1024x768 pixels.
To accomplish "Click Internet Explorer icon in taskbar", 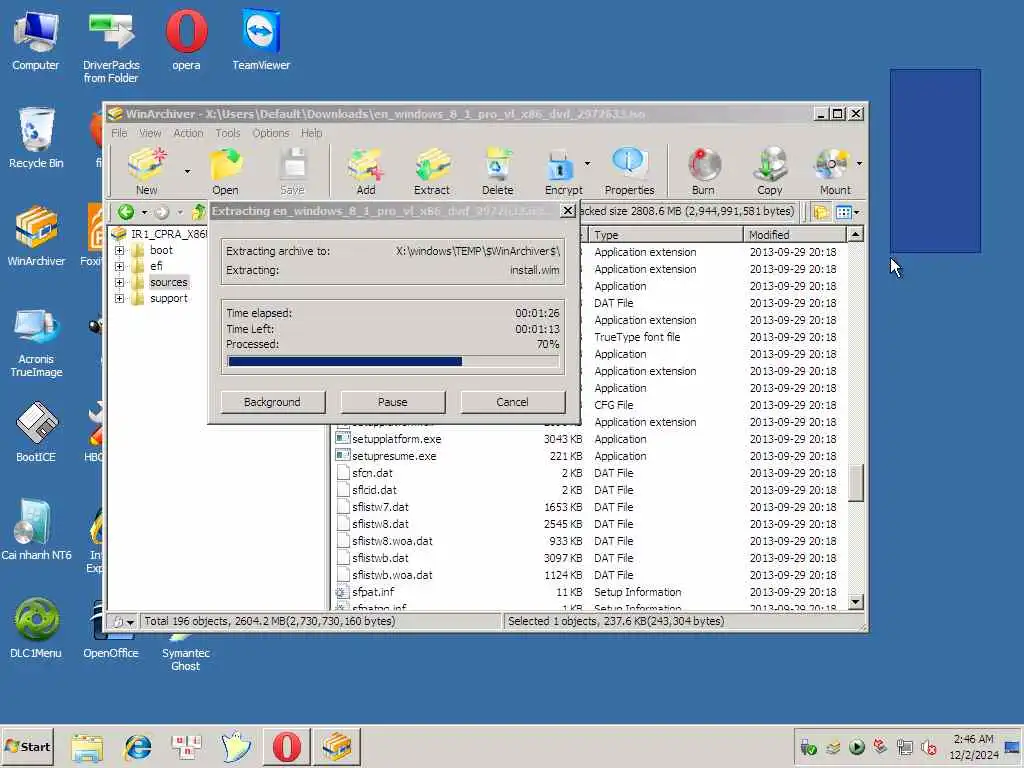I will pos(138,746).
